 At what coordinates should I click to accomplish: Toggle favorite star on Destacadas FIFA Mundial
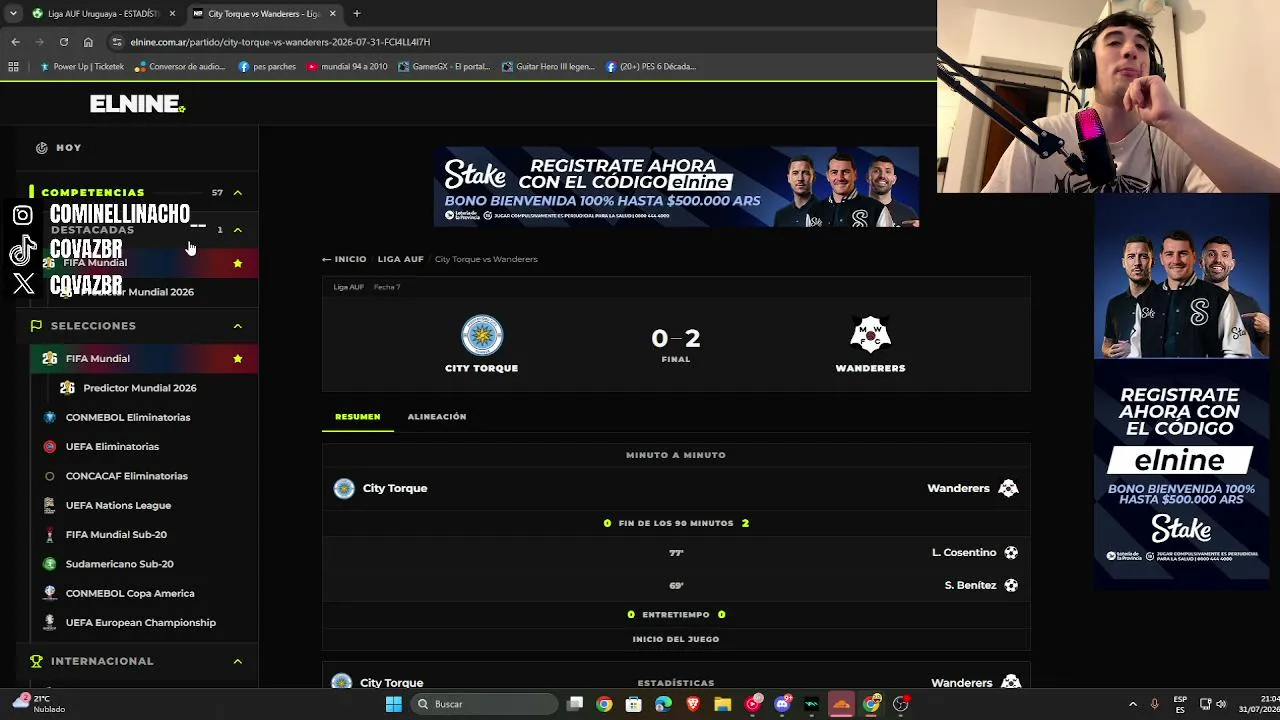(238, 263)
